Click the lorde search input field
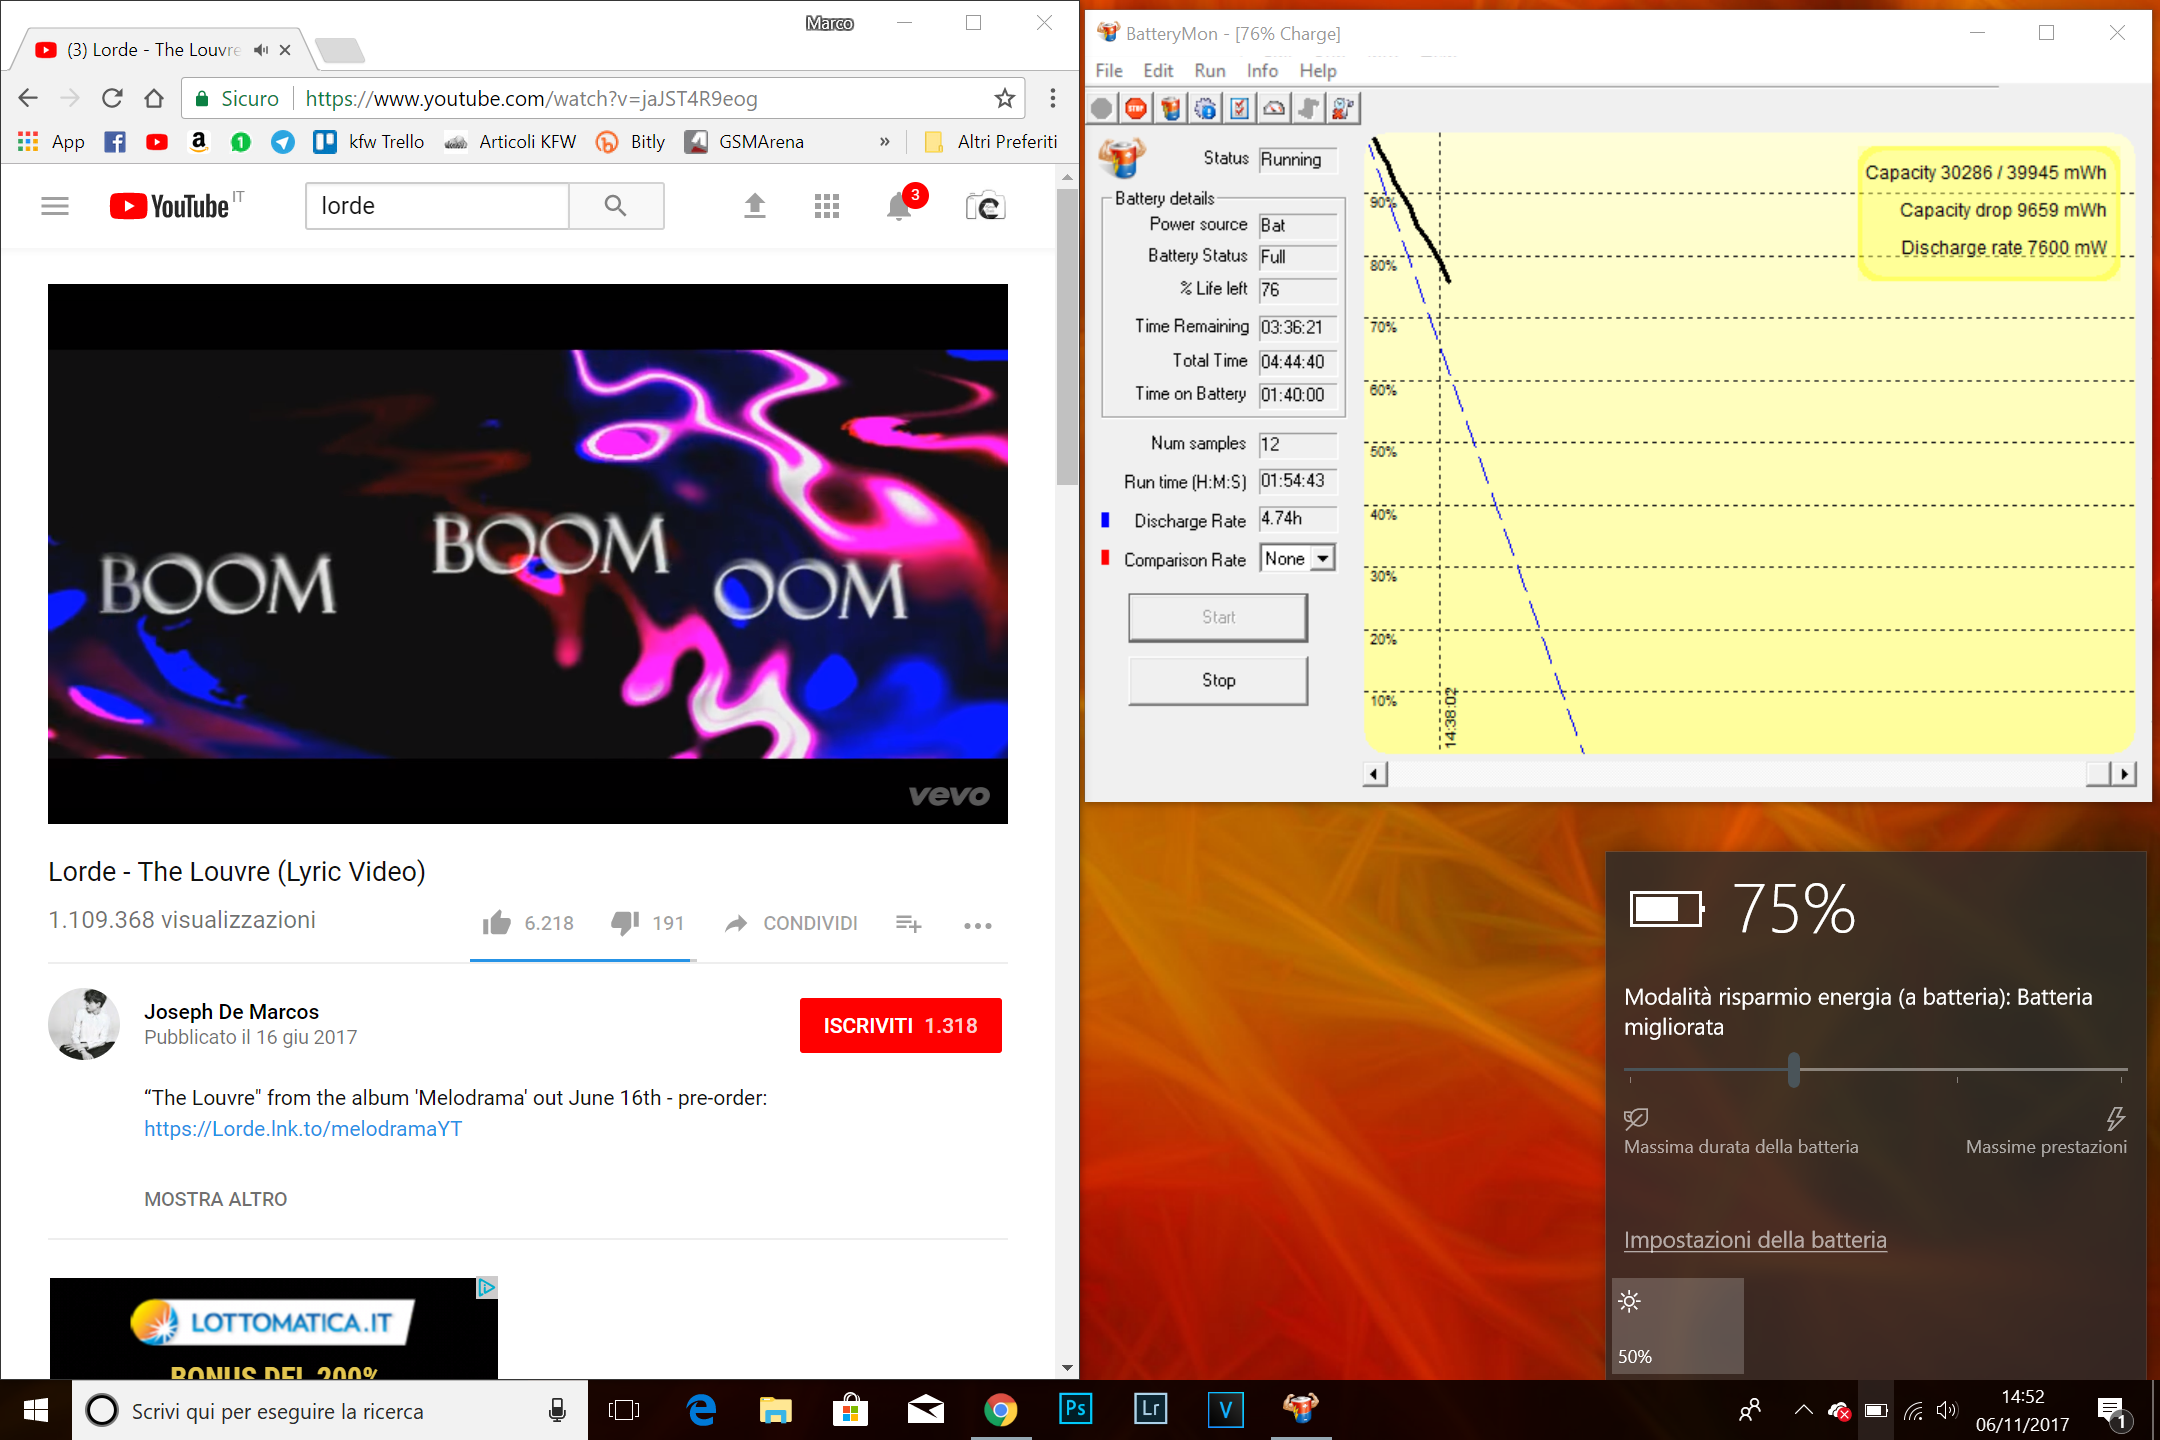The width and height of the screenshot is (2160, 1440). 437,205
